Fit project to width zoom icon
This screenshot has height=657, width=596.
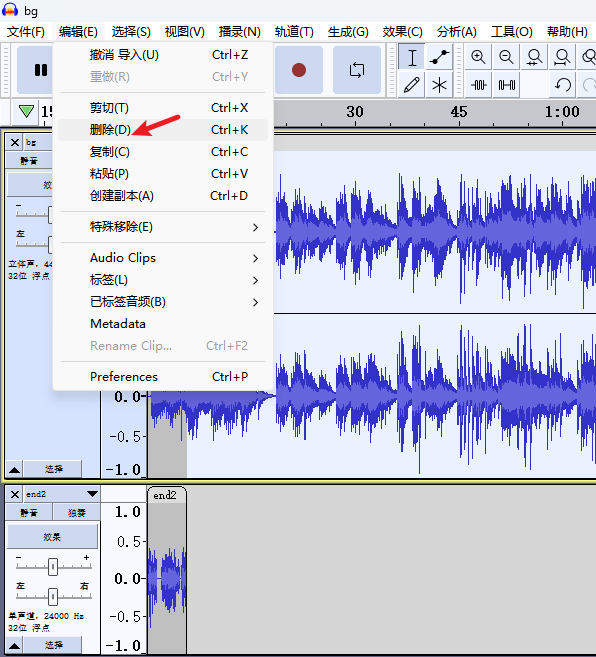coord(562,57)
